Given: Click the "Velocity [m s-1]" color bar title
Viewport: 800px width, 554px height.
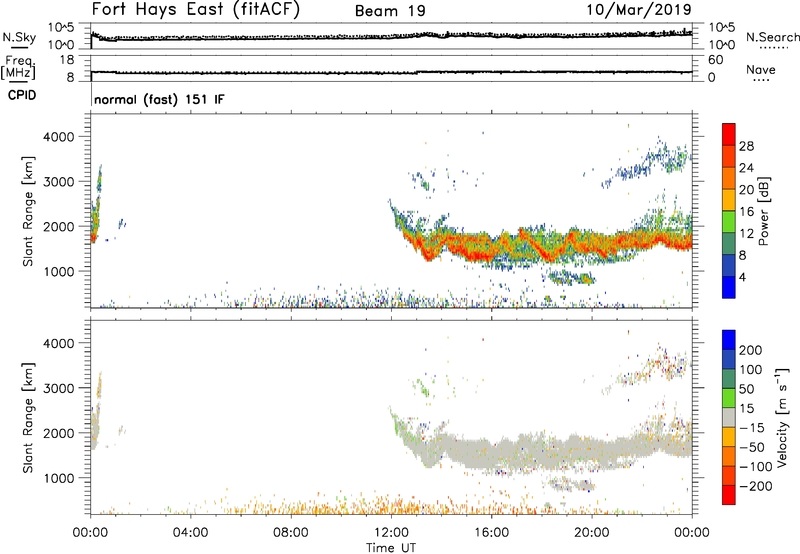Looking at the screenshot, I should tap(781, 417).
